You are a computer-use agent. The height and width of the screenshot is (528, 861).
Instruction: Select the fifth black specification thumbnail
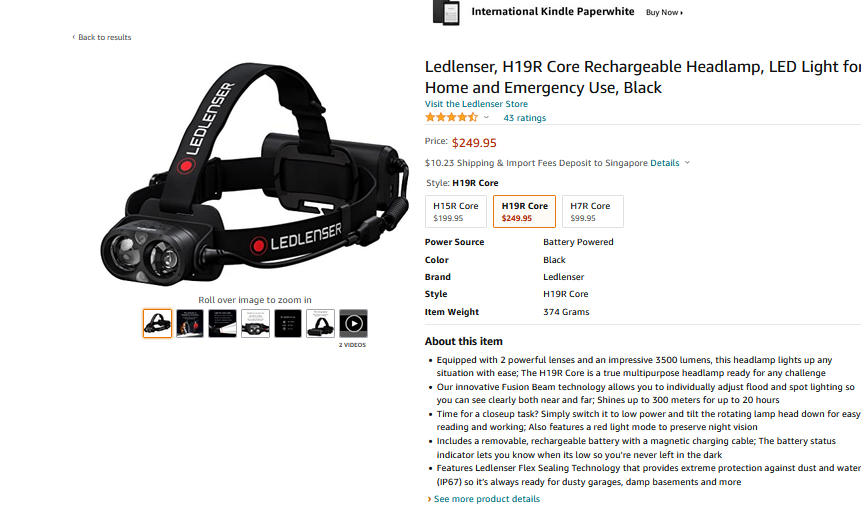[x=288, y=323]
